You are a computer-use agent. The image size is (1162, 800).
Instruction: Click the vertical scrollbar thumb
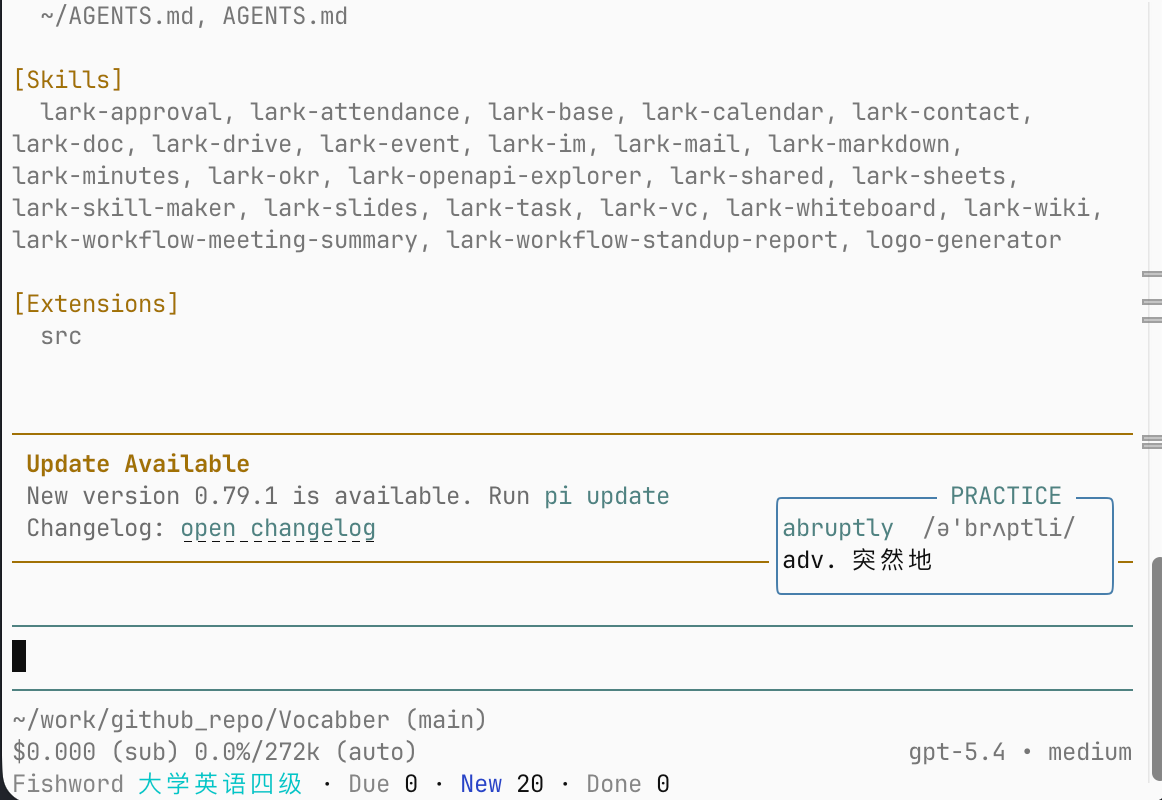[1156, 670]
